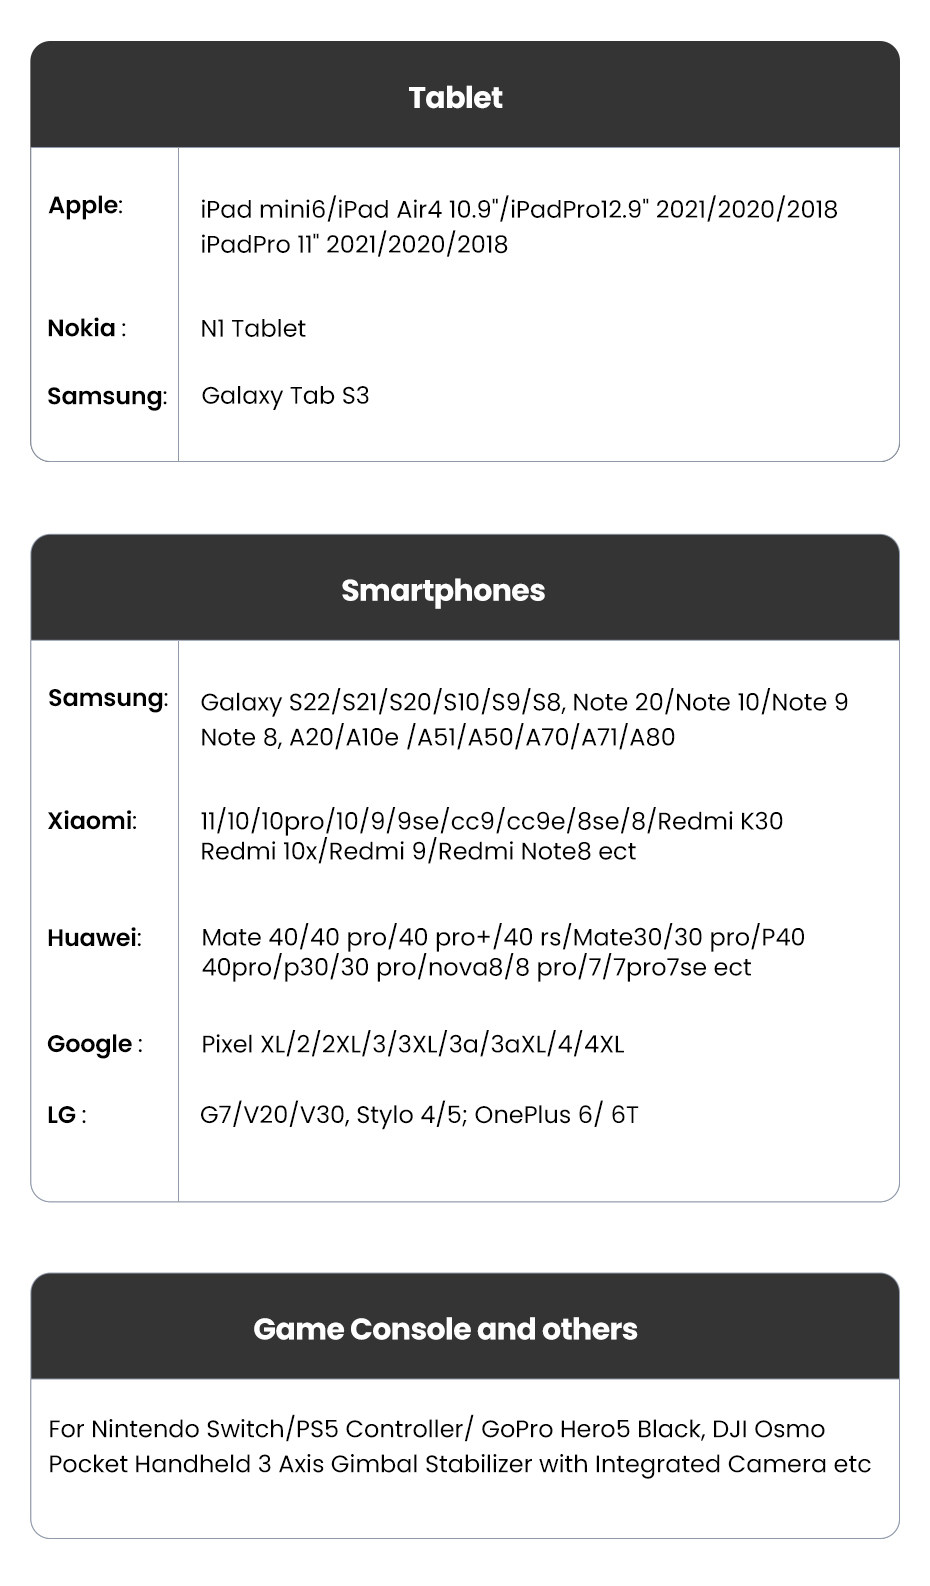The image size is (930, 1586).
Task: Click the Game Console and others header
Action: 445,1329
